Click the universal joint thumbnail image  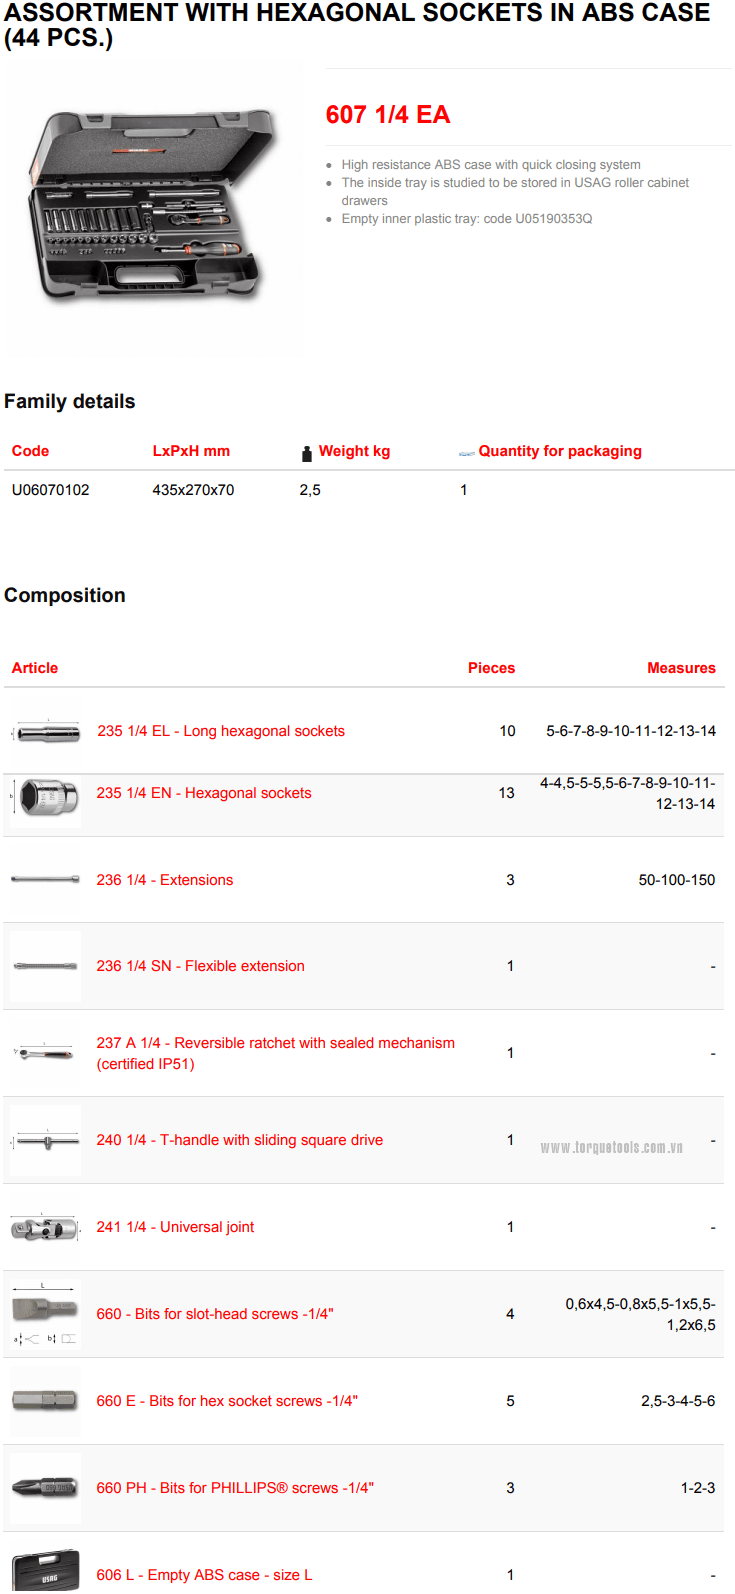(x=45, y=1227)
